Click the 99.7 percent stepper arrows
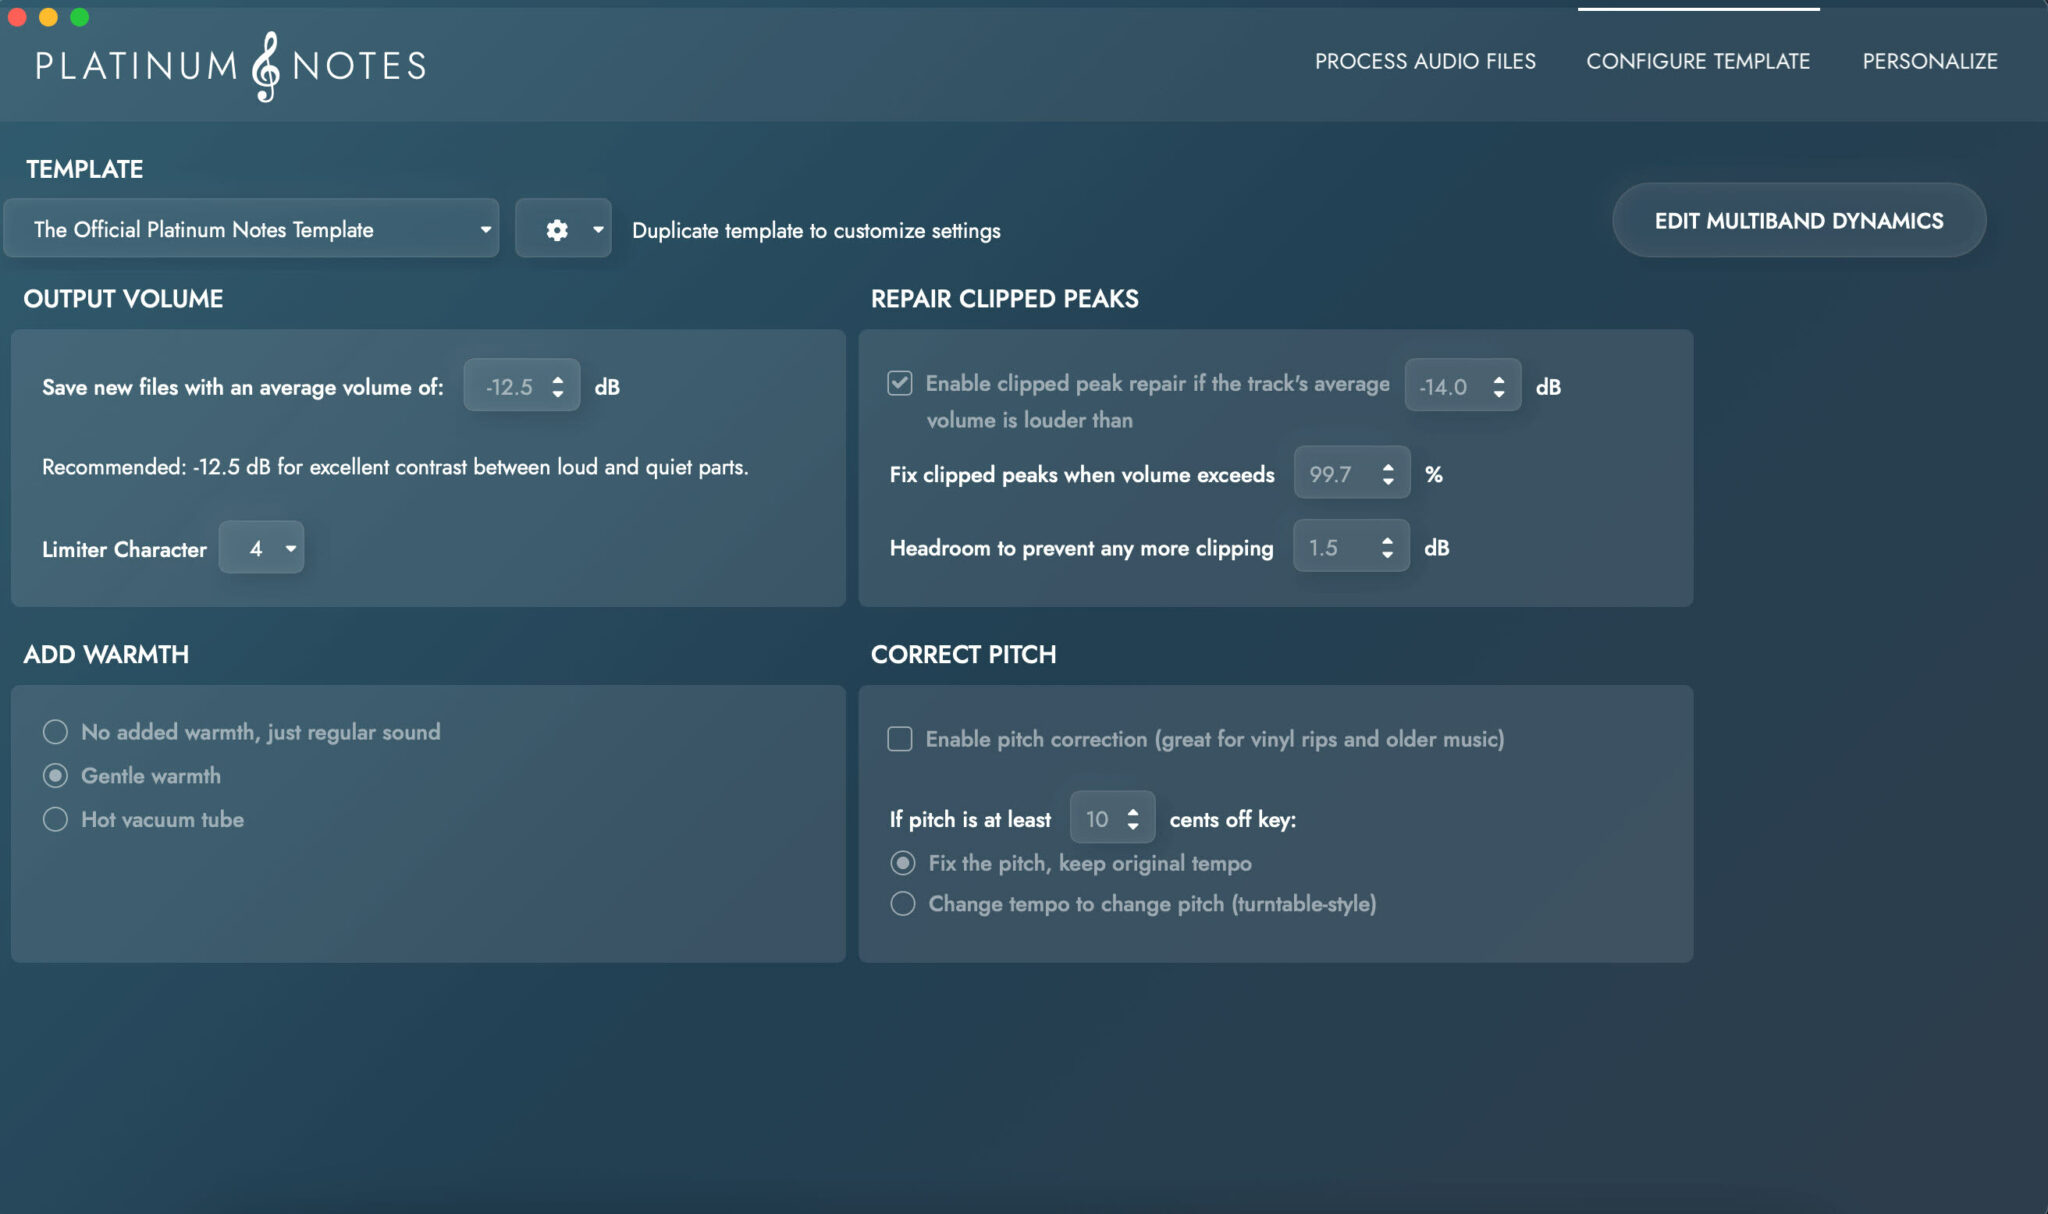The width and height of the screenshot is (2048, 1214). pos(1388,474)
